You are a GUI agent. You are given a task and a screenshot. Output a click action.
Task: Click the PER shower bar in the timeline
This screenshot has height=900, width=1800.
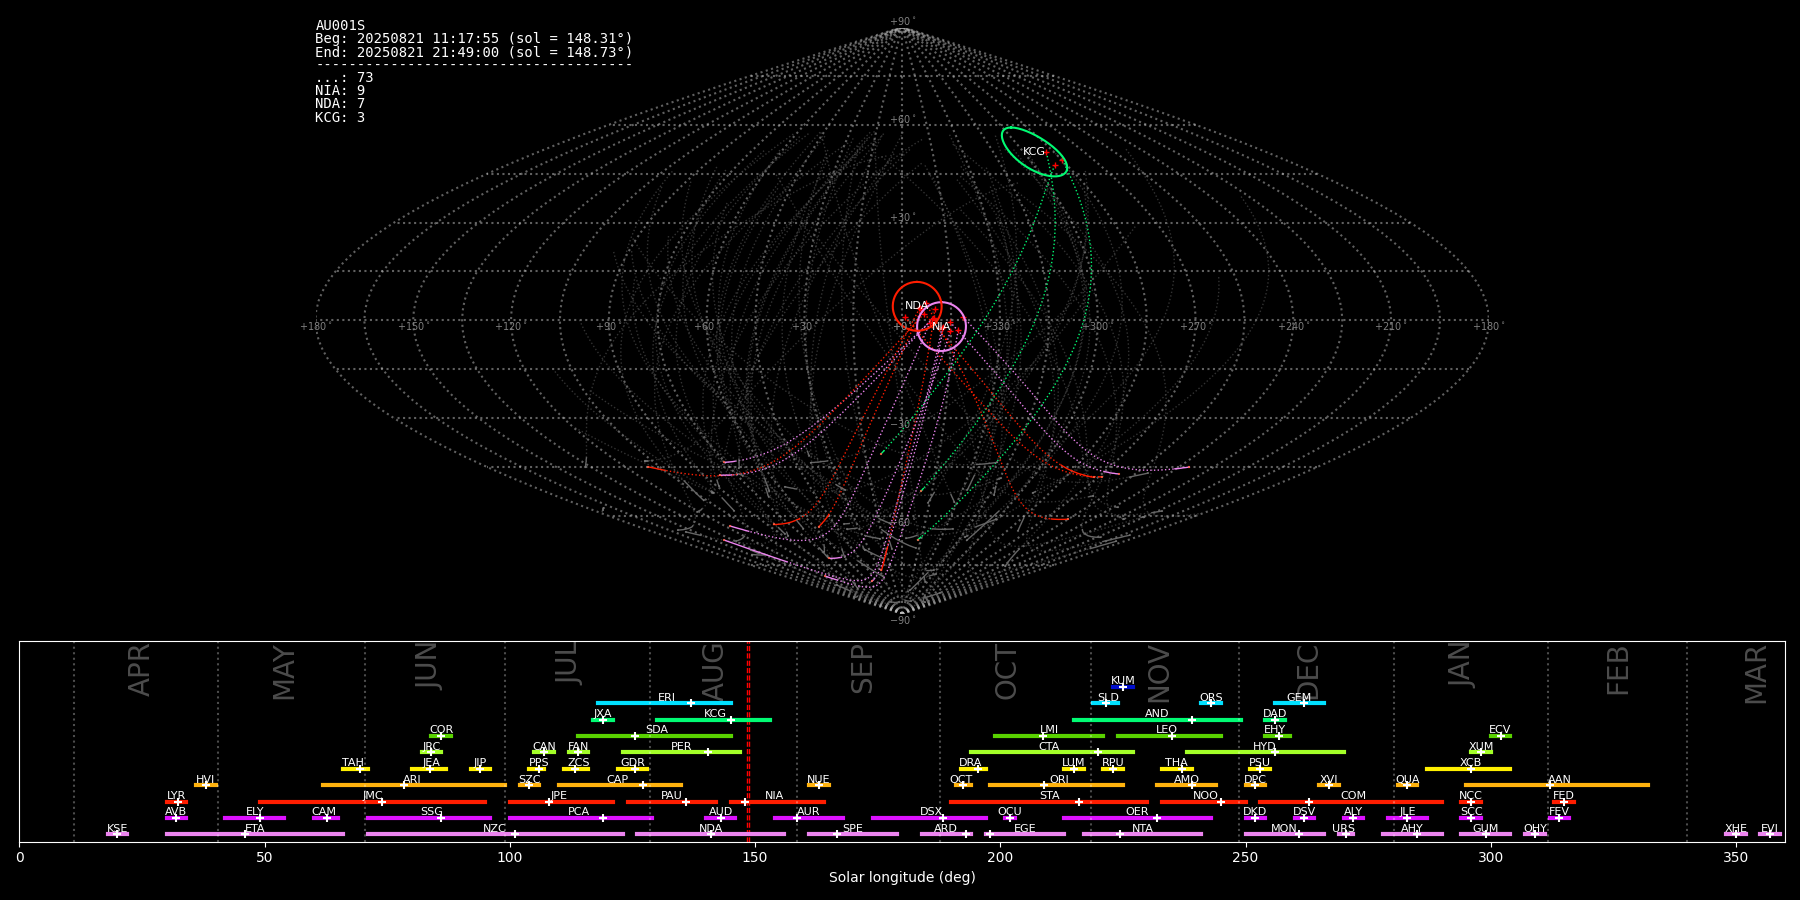point(681,752)
